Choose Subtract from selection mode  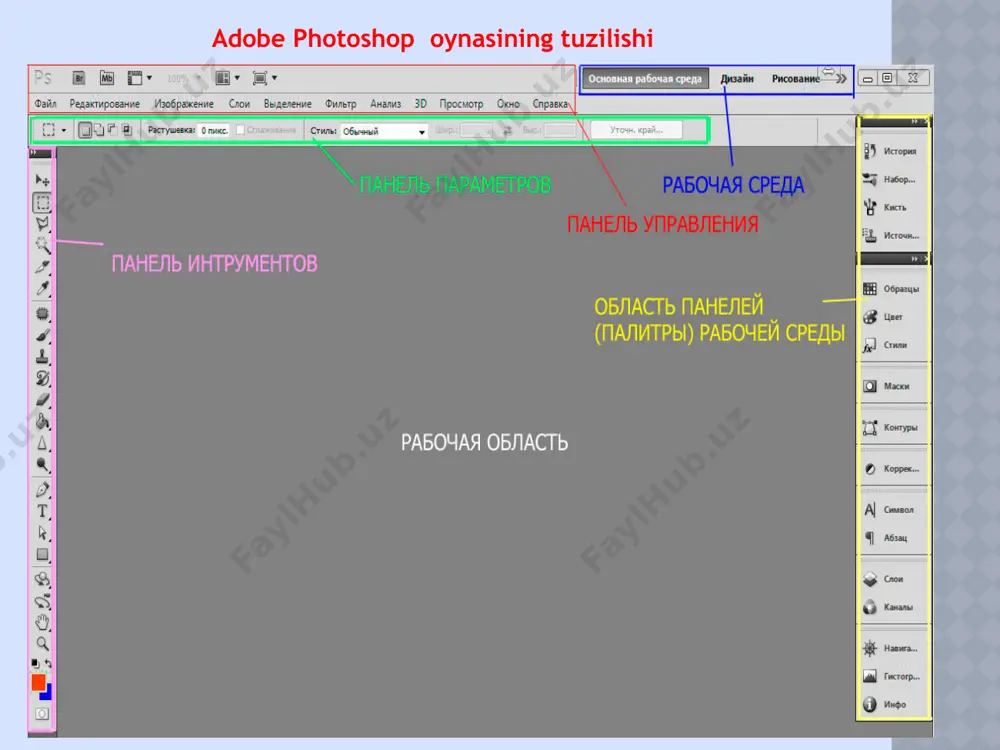(112, 130)
